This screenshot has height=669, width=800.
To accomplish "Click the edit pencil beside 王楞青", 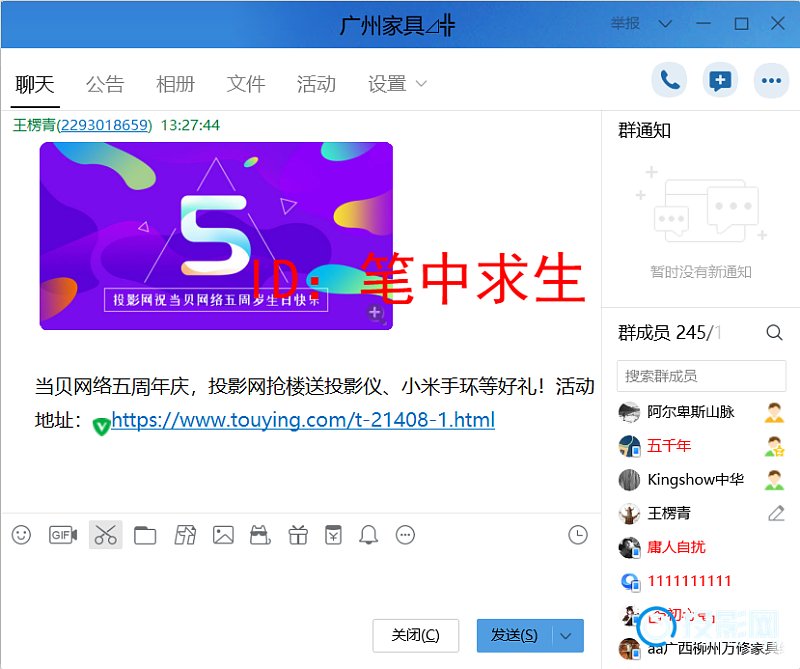I will point(776,513).
